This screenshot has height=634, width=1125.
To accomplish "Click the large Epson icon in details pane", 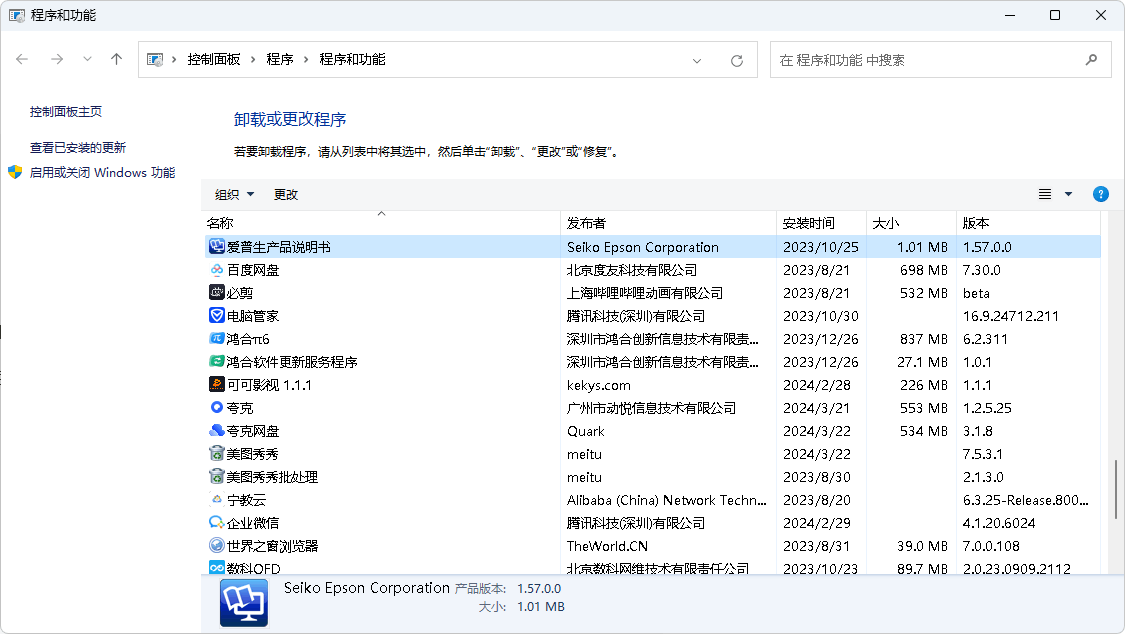I will 244,603.
